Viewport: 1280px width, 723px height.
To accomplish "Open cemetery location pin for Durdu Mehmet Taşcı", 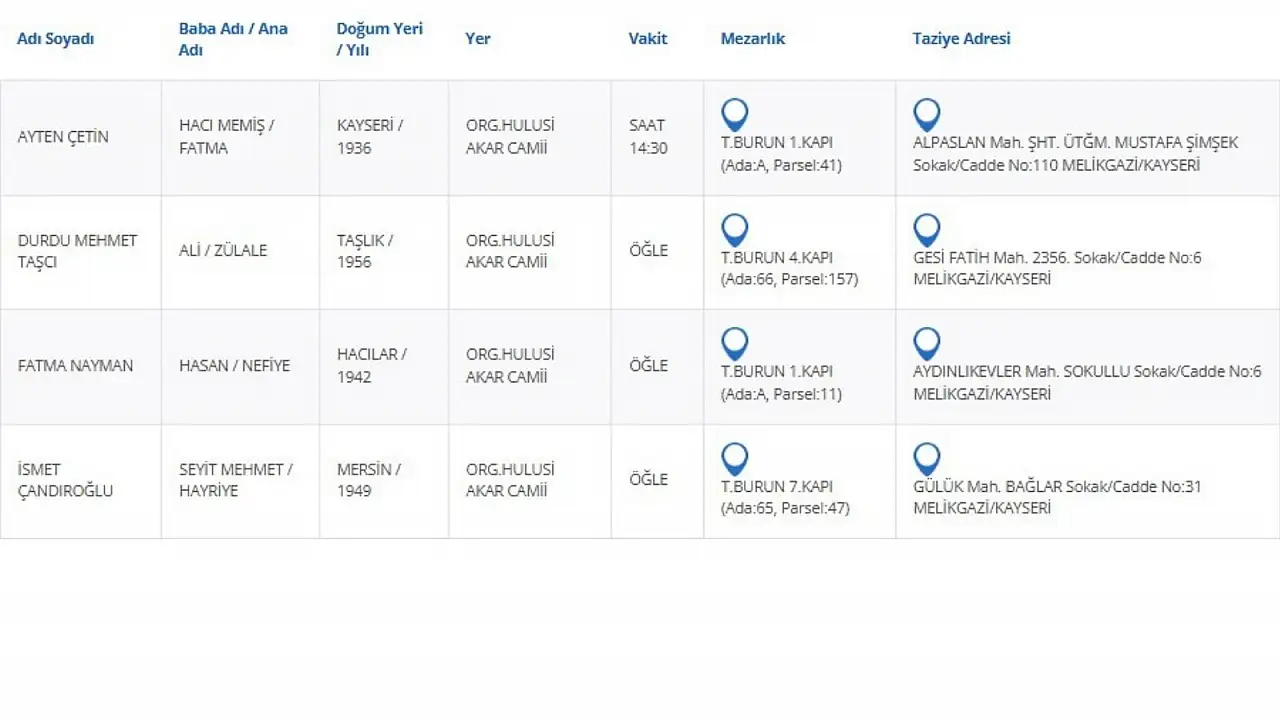I will pos(735,230).
